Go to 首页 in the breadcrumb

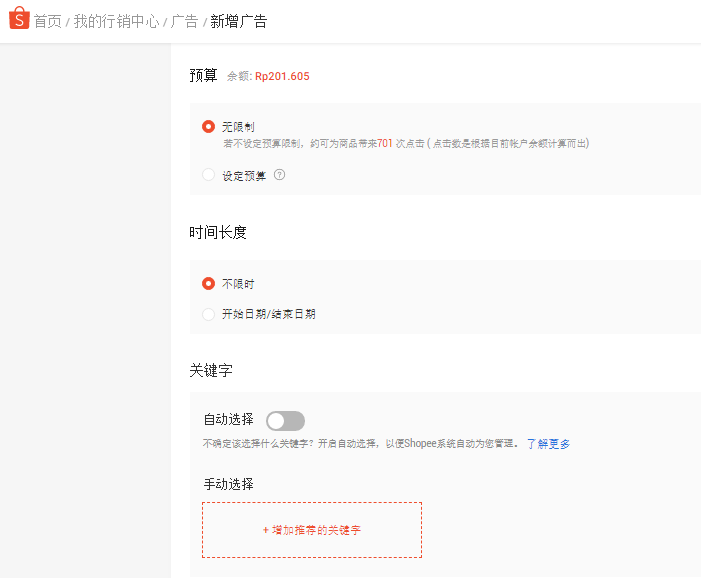click(47, 21)
